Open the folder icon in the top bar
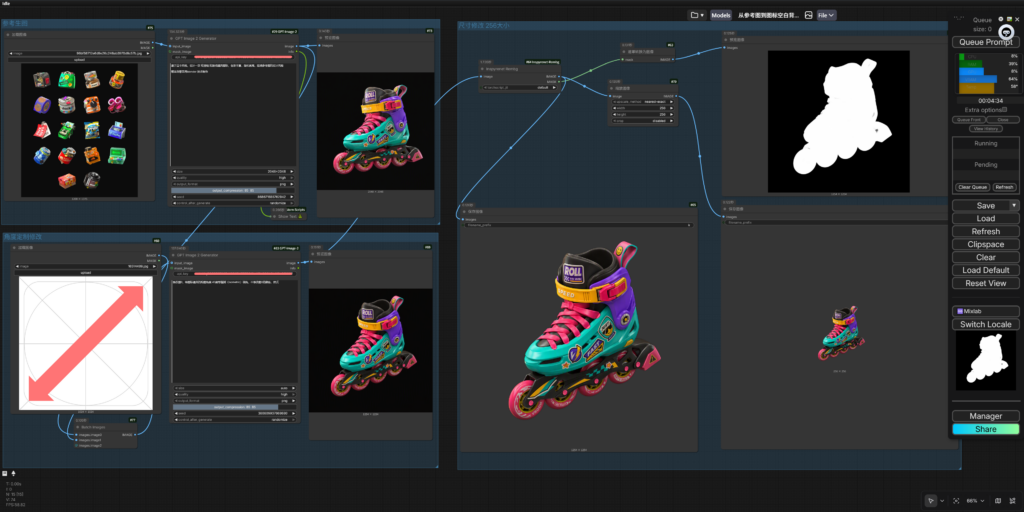Screen dimensions: 1024x512 [x=697, y=15]
